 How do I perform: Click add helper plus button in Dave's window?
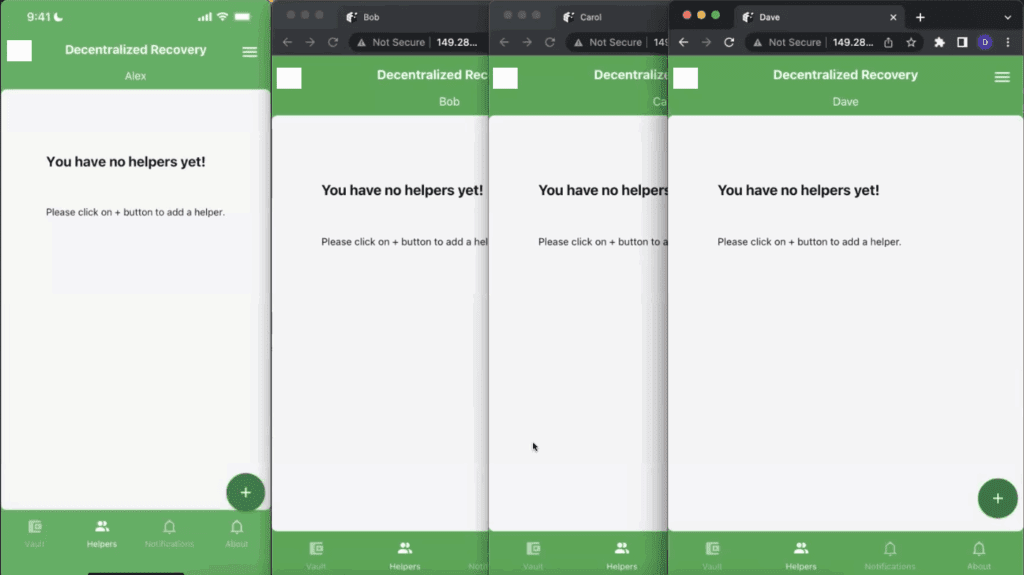pos(996,498)
